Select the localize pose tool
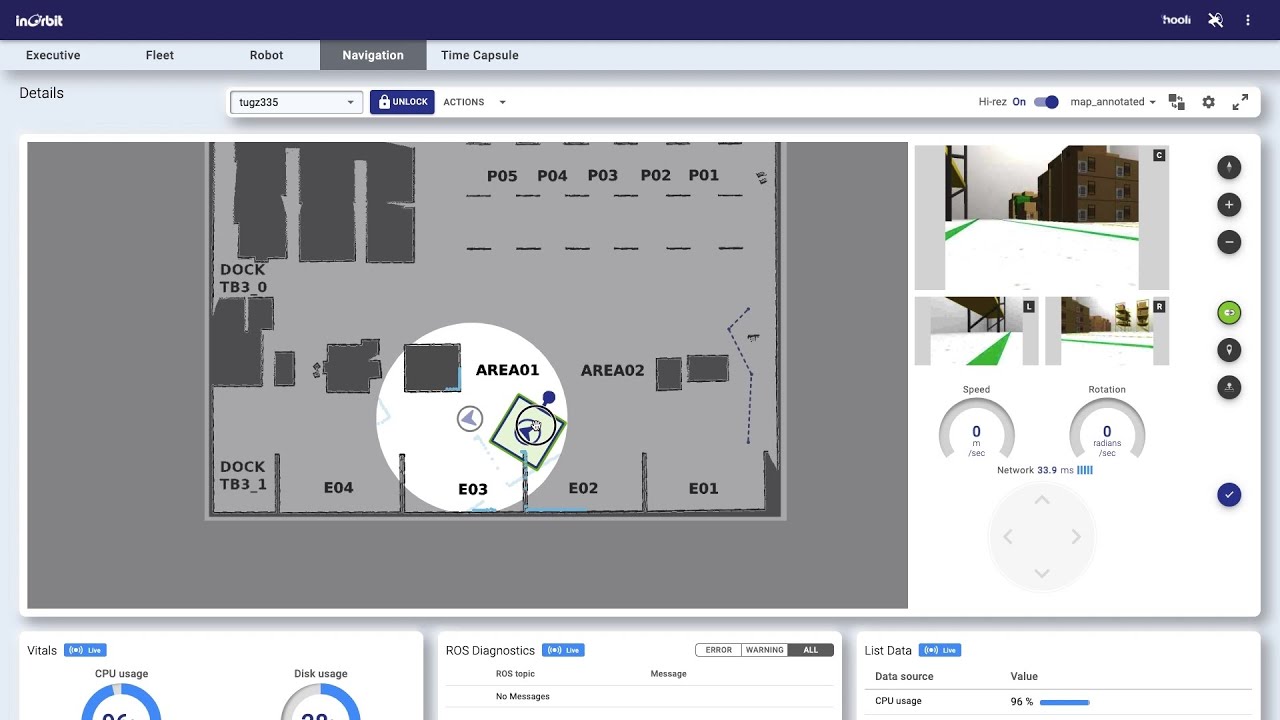The image size is (1280, 720). click(1229, 387)
